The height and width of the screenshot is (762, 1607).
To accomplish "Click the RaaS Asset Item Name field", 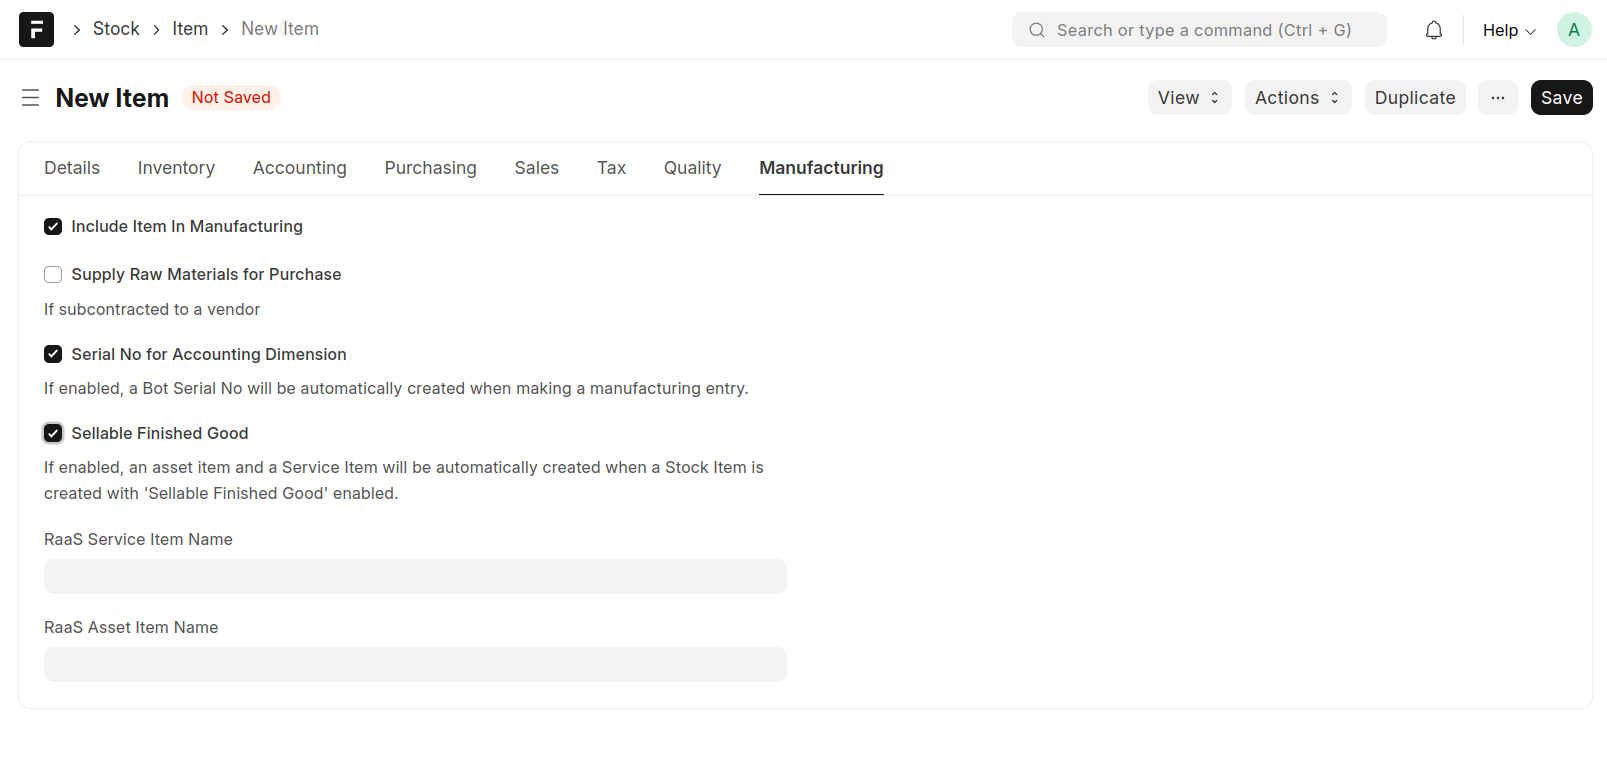I will [x=415, y=665].
